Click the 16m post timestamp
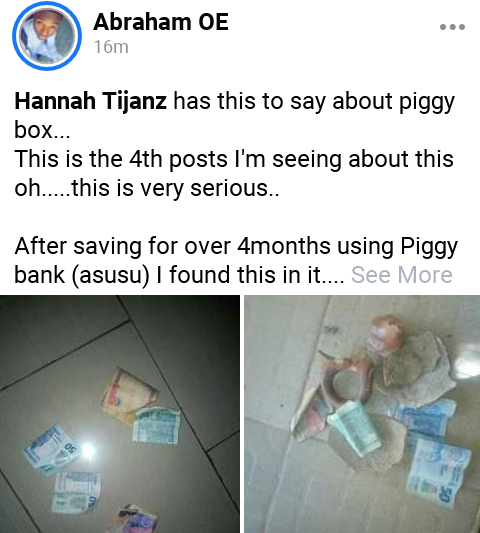Viewport: 480px width, 533px height. tap(111, 47)
